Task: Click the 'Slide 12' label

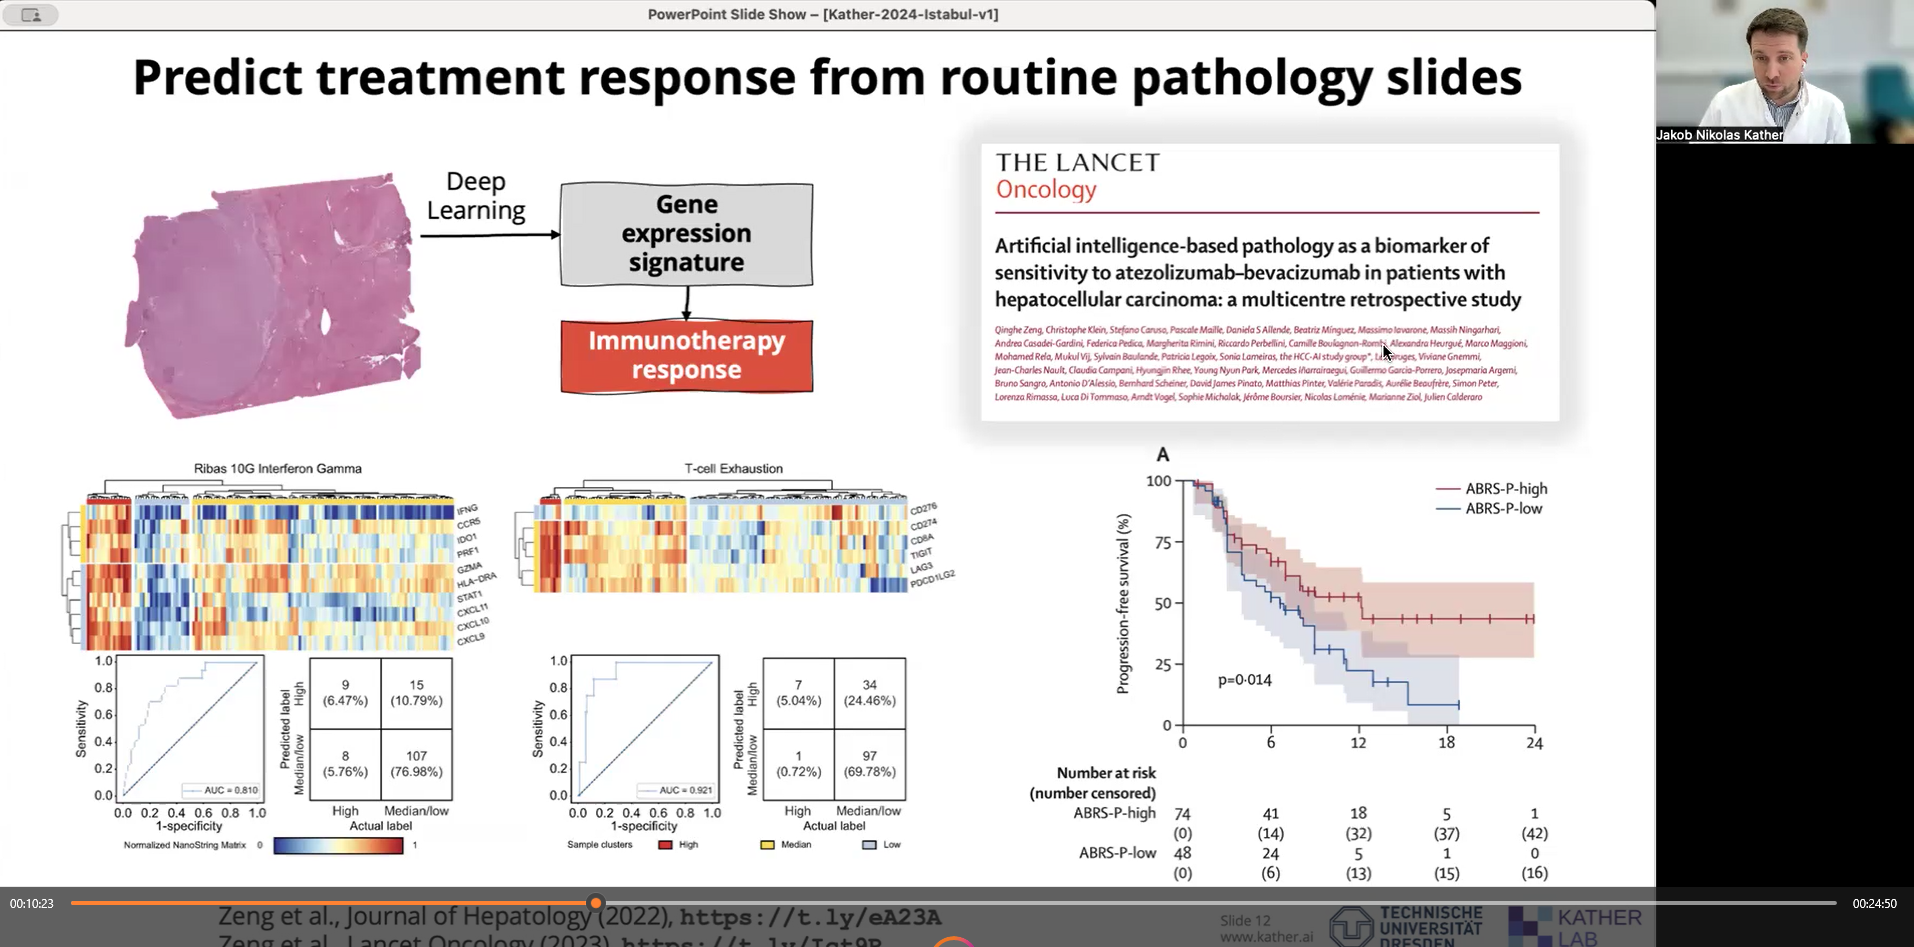Action: click(x=1245, y=921)
